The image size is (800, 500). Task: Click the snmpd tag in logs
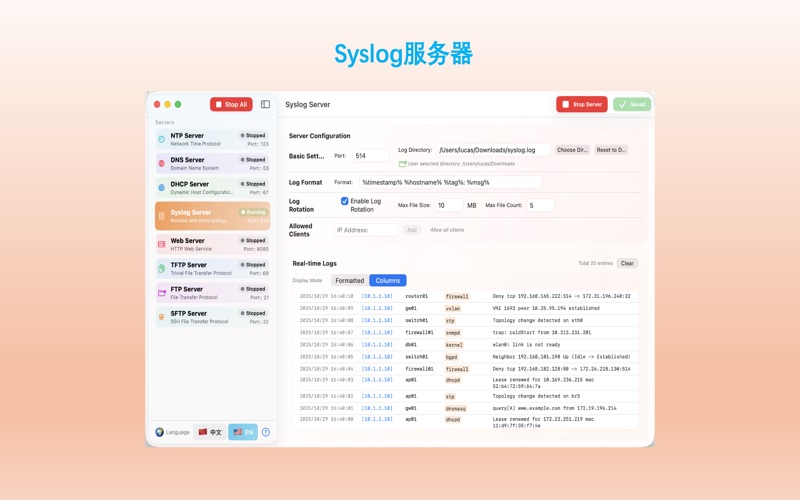(453, 333)
